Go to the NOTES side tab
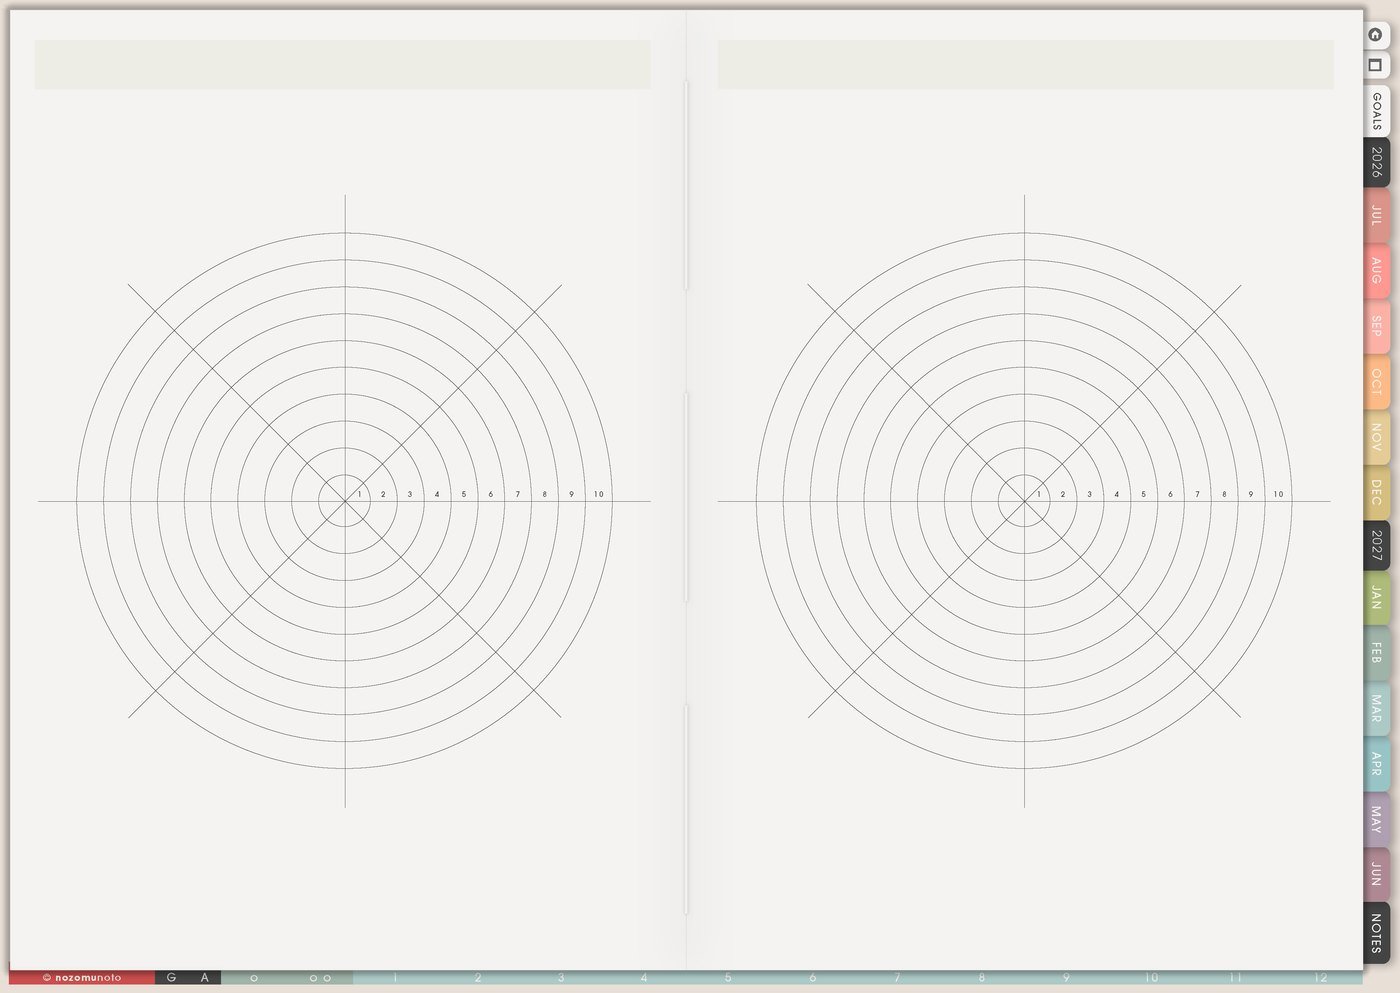 1376,932
